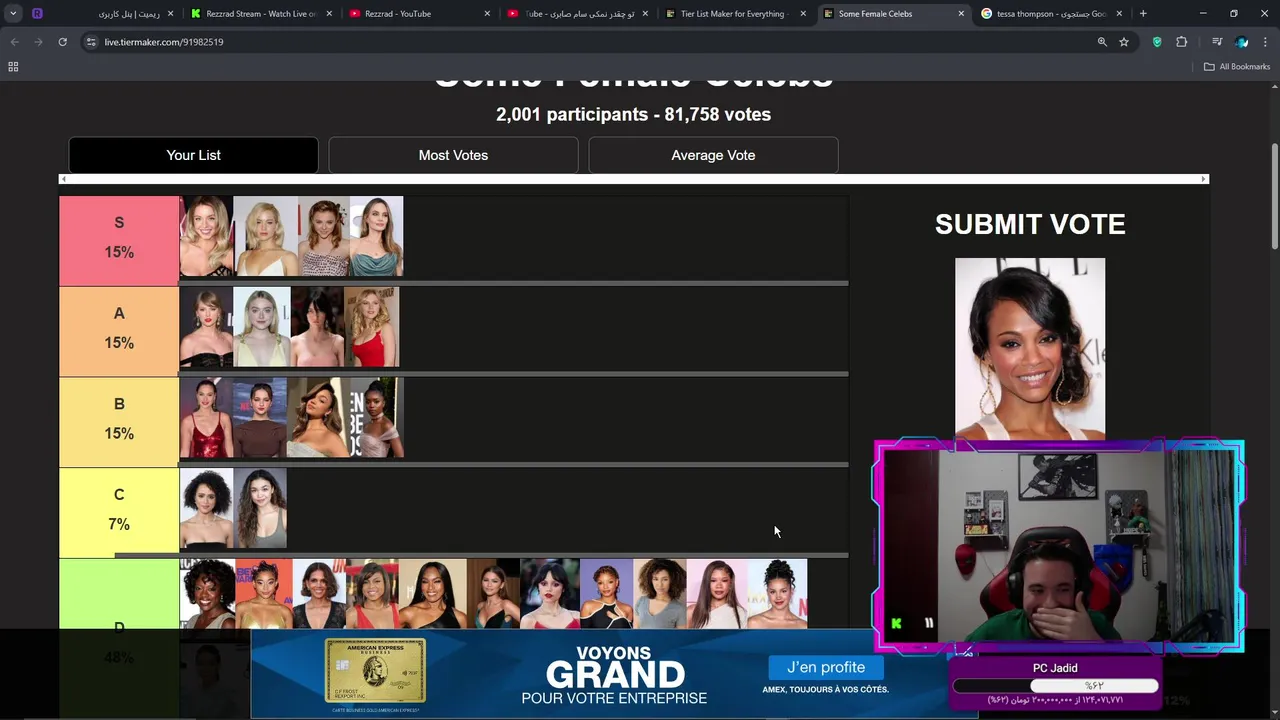Click the right arrow of the white horizontal scrollbar

pos(1204,179)
